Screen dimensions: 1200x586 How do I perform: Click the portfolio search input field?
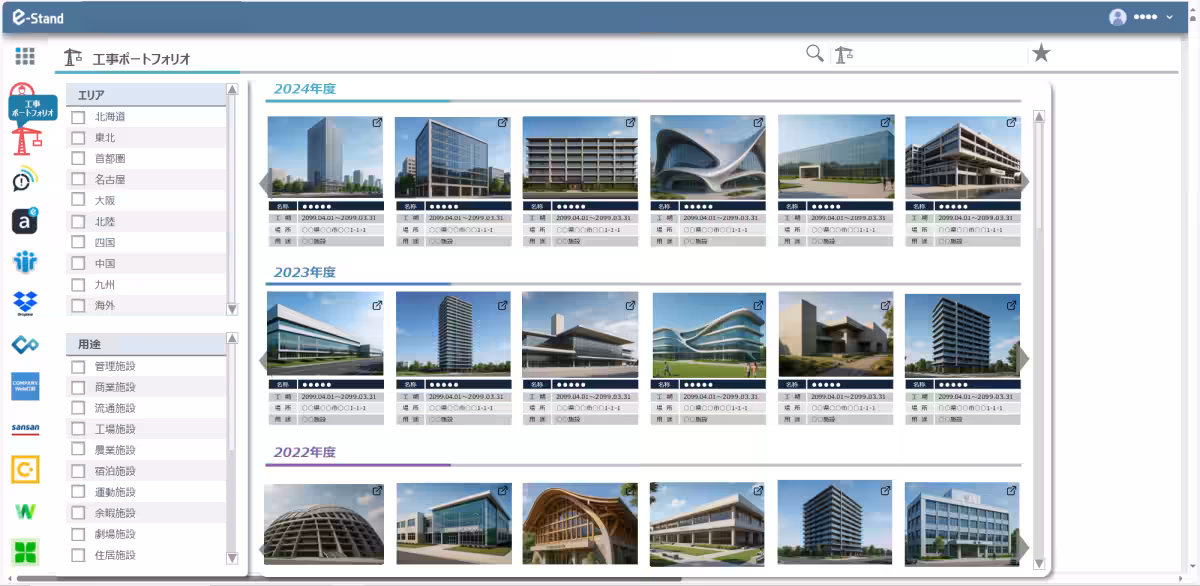(940, 55)
